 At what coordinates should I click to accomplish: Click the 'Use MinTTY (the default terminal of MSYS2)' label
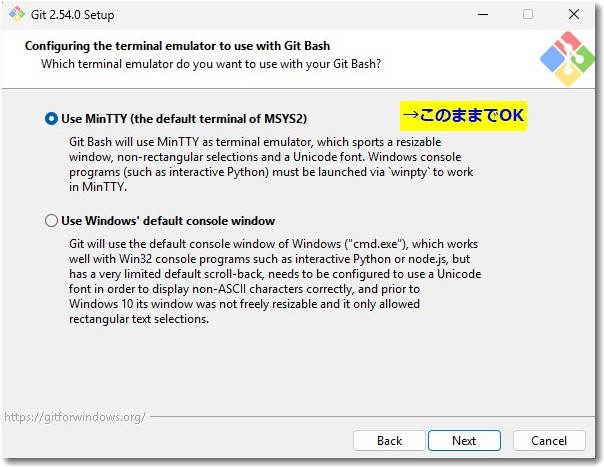click(184, 119)
